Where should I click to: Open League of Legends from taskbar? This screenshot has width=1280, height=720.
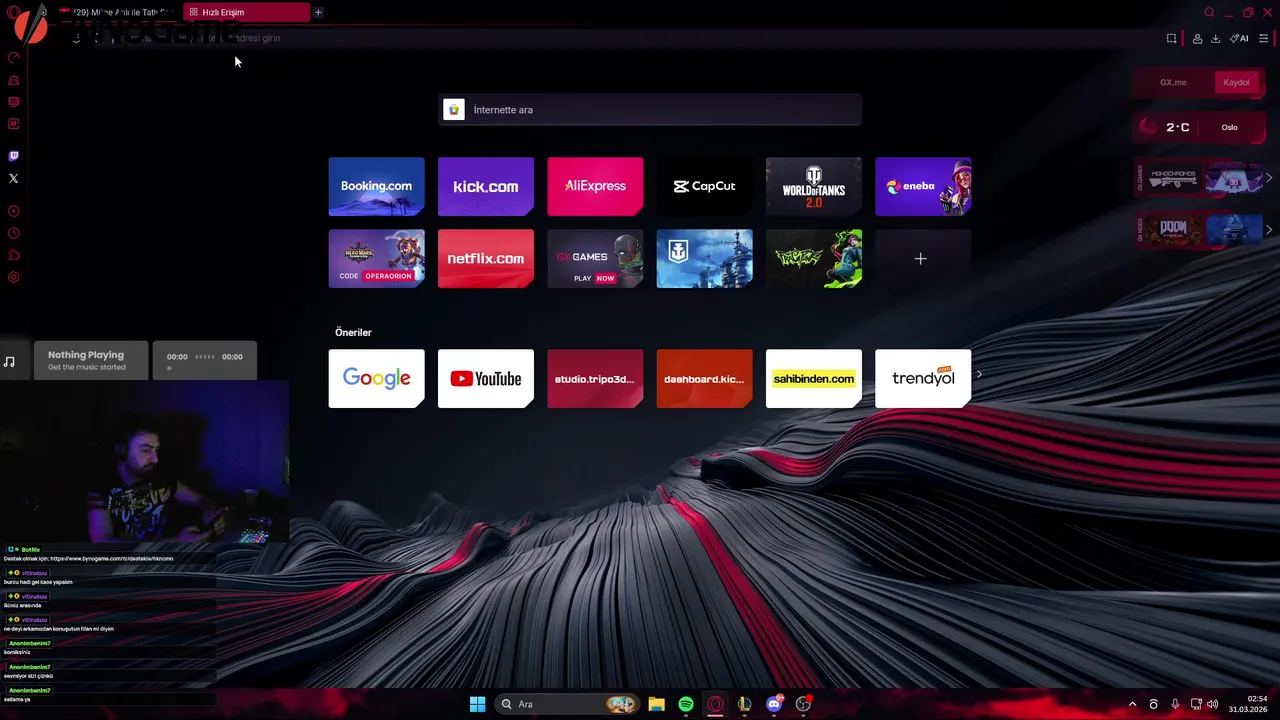744,704
